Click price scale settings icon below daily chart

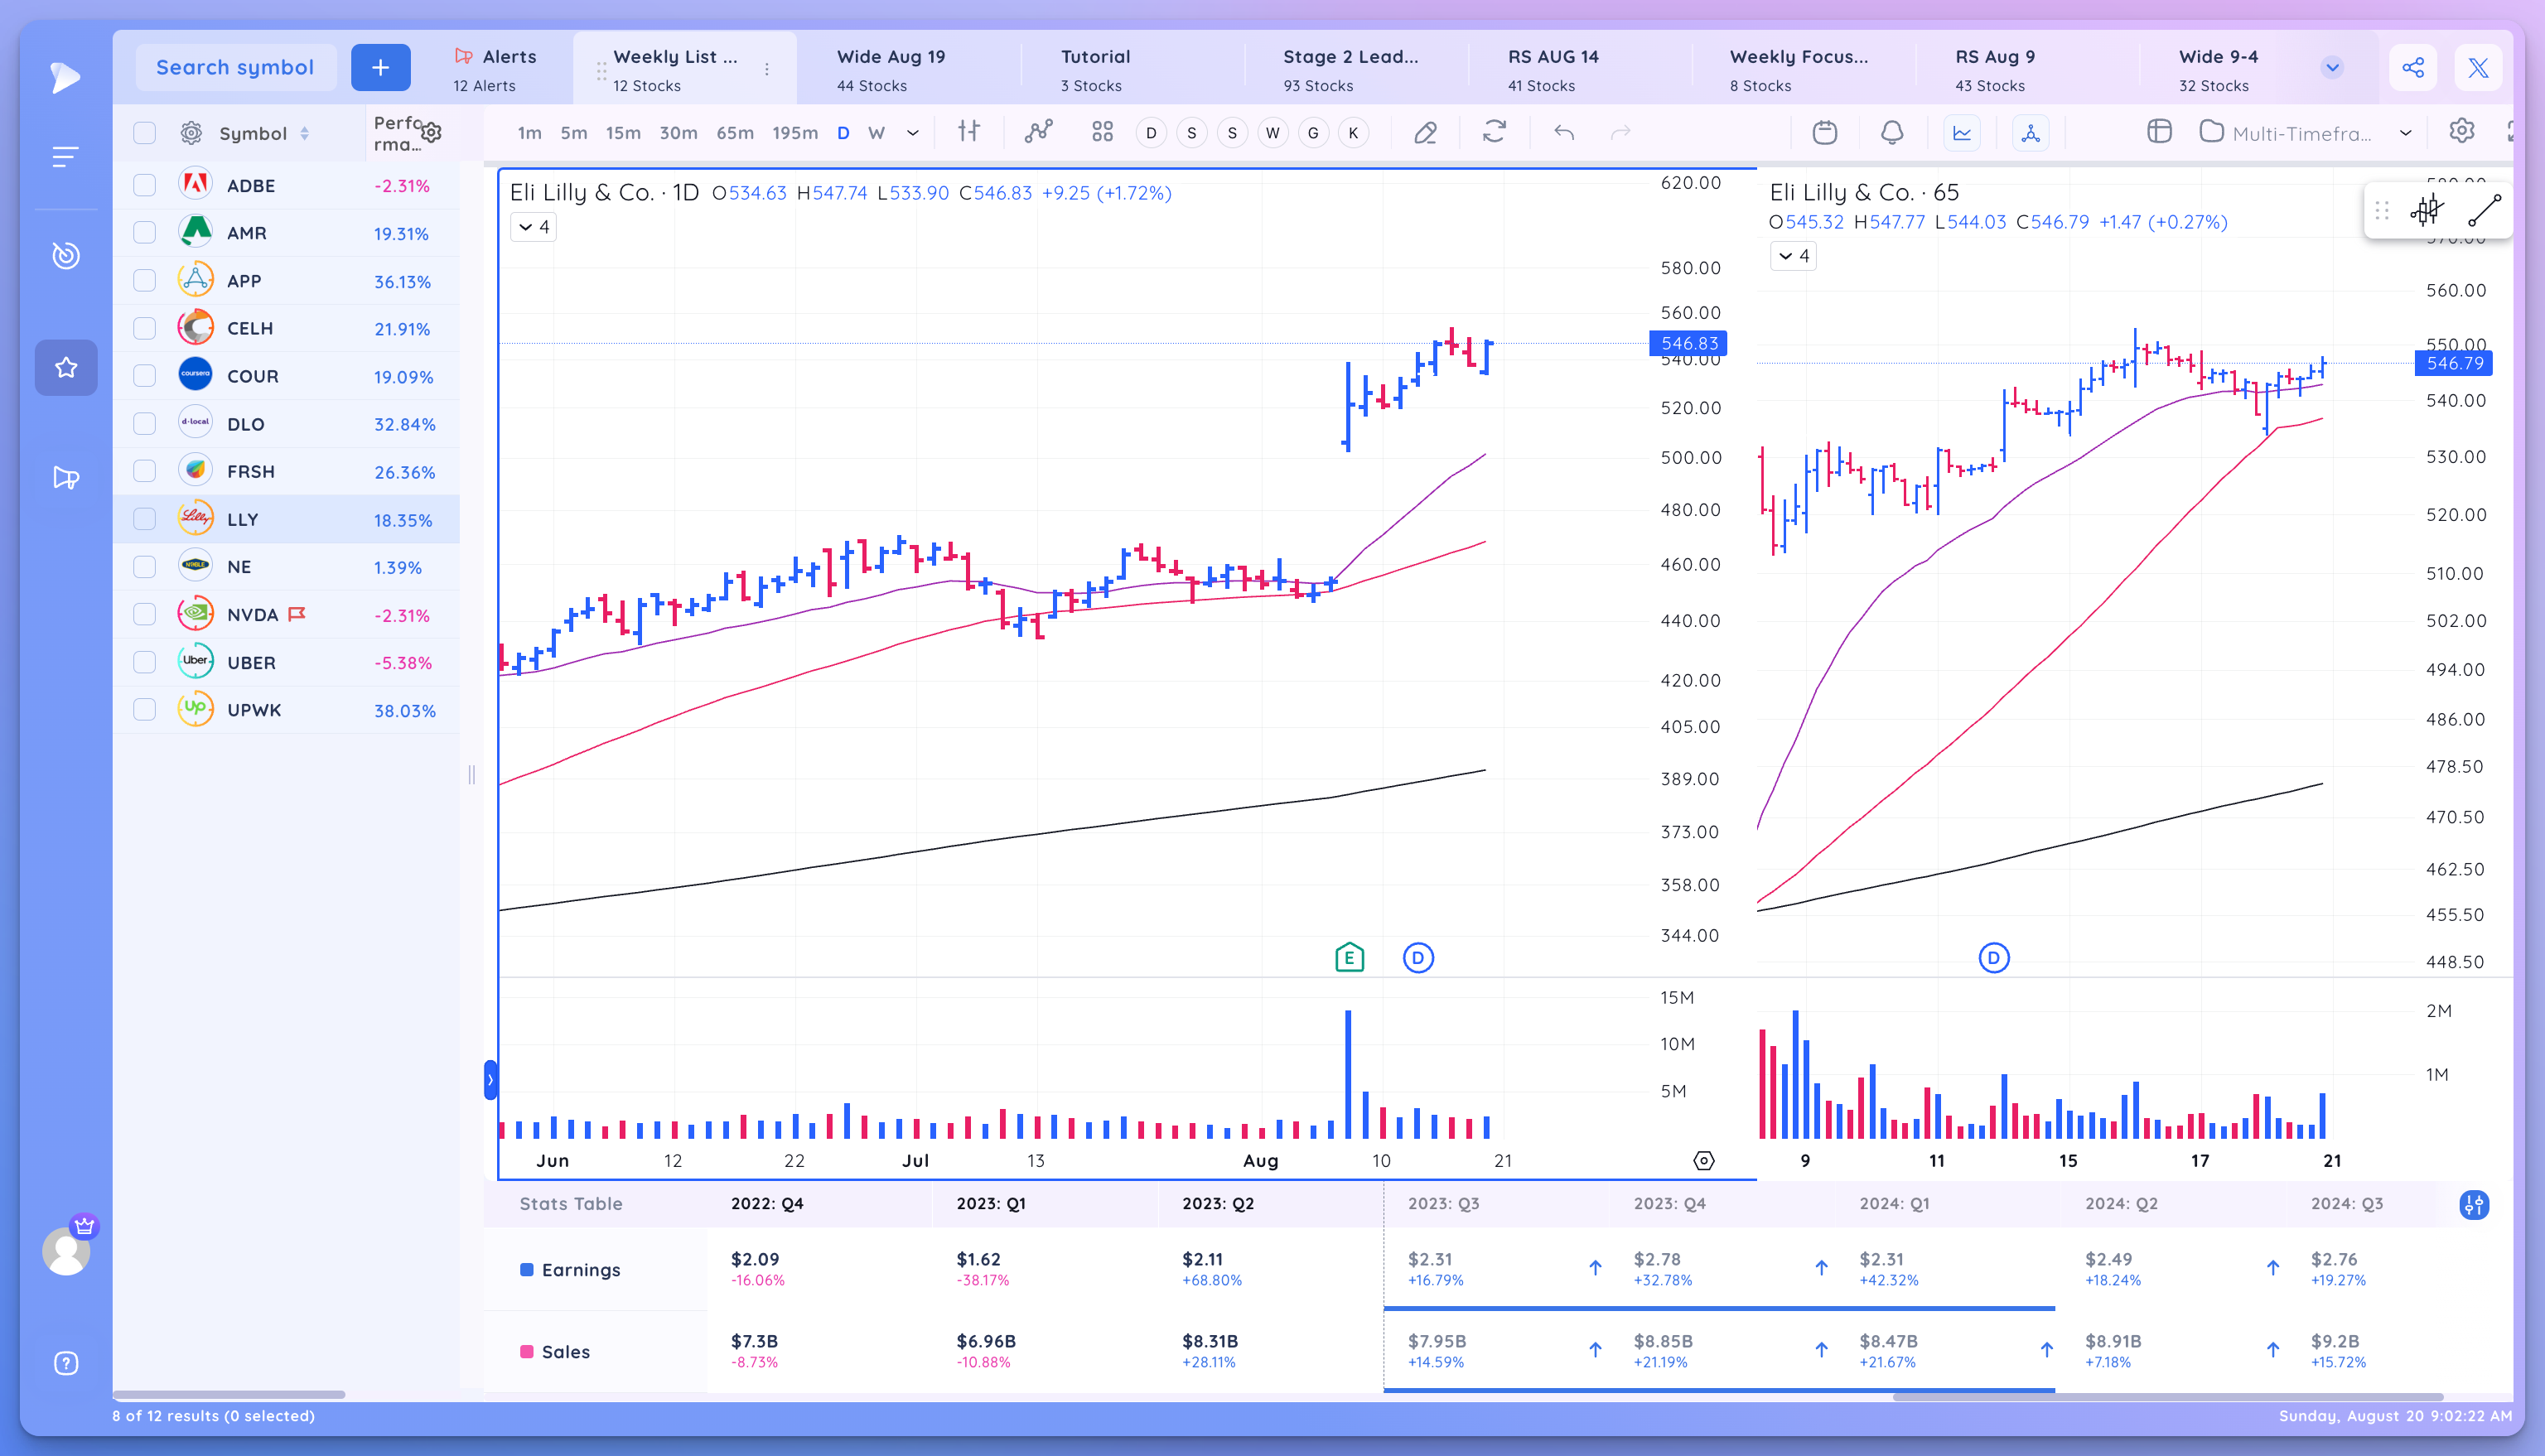click(x=1704, y=1160)
